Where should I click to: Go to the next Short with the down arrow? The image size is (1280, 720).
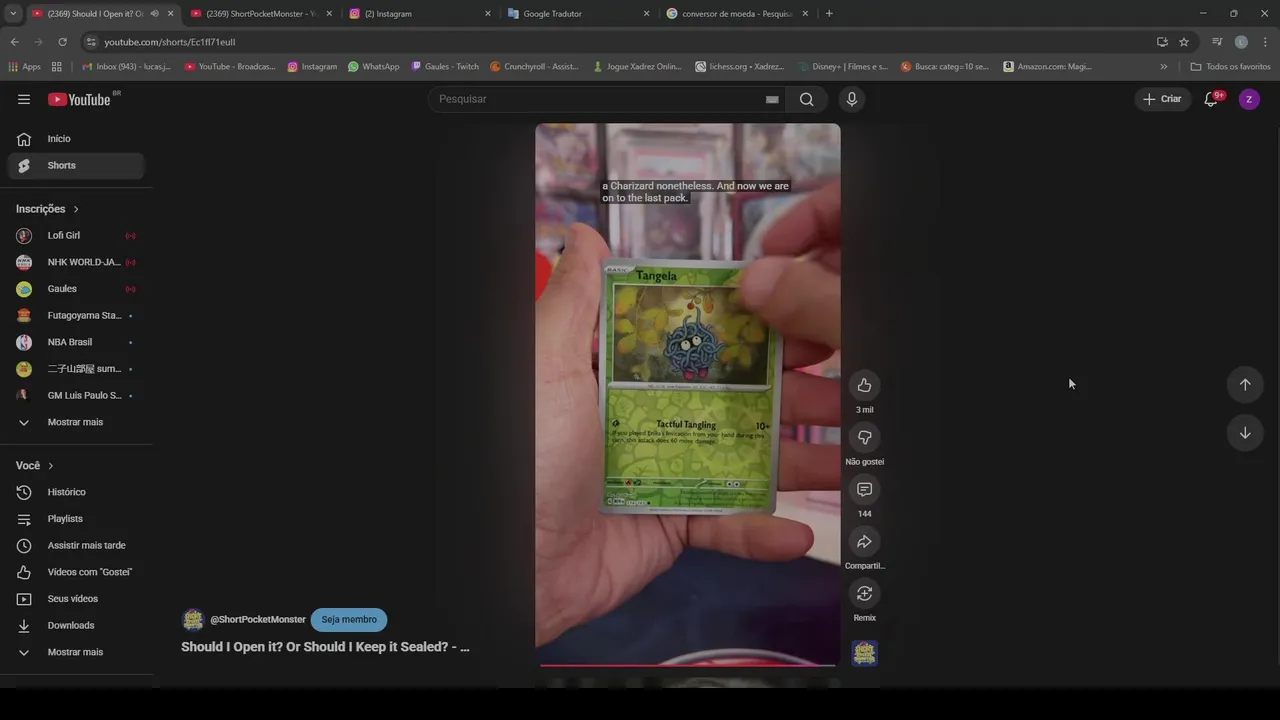(1245, 433)
